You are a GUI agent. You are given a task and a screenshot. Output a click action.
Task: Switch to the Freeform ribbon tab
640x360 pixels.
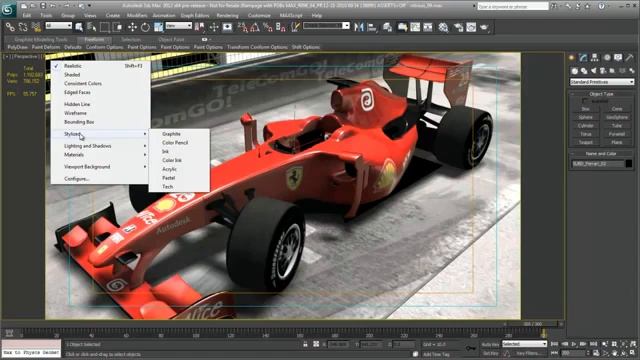94,40
